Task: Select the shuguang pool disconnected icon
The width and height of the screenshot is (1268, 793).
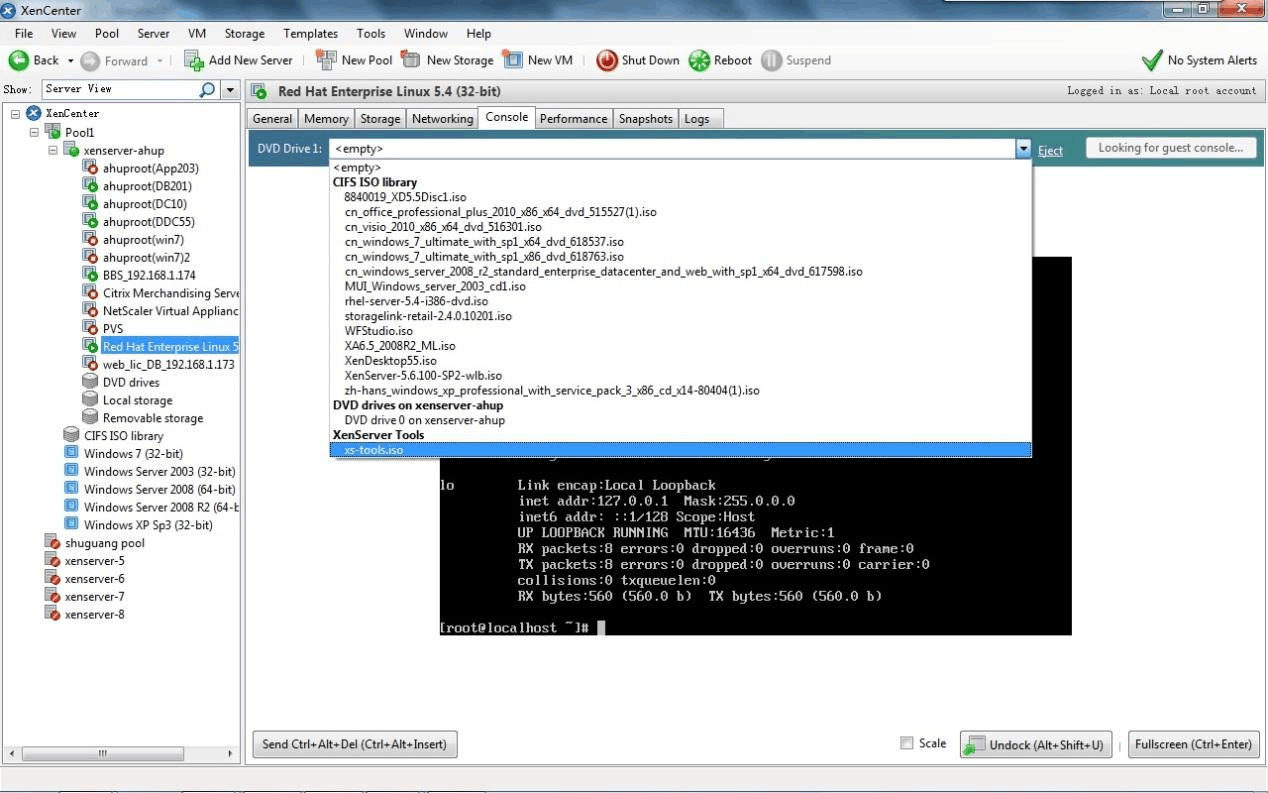Action: (x=53, y=543)
